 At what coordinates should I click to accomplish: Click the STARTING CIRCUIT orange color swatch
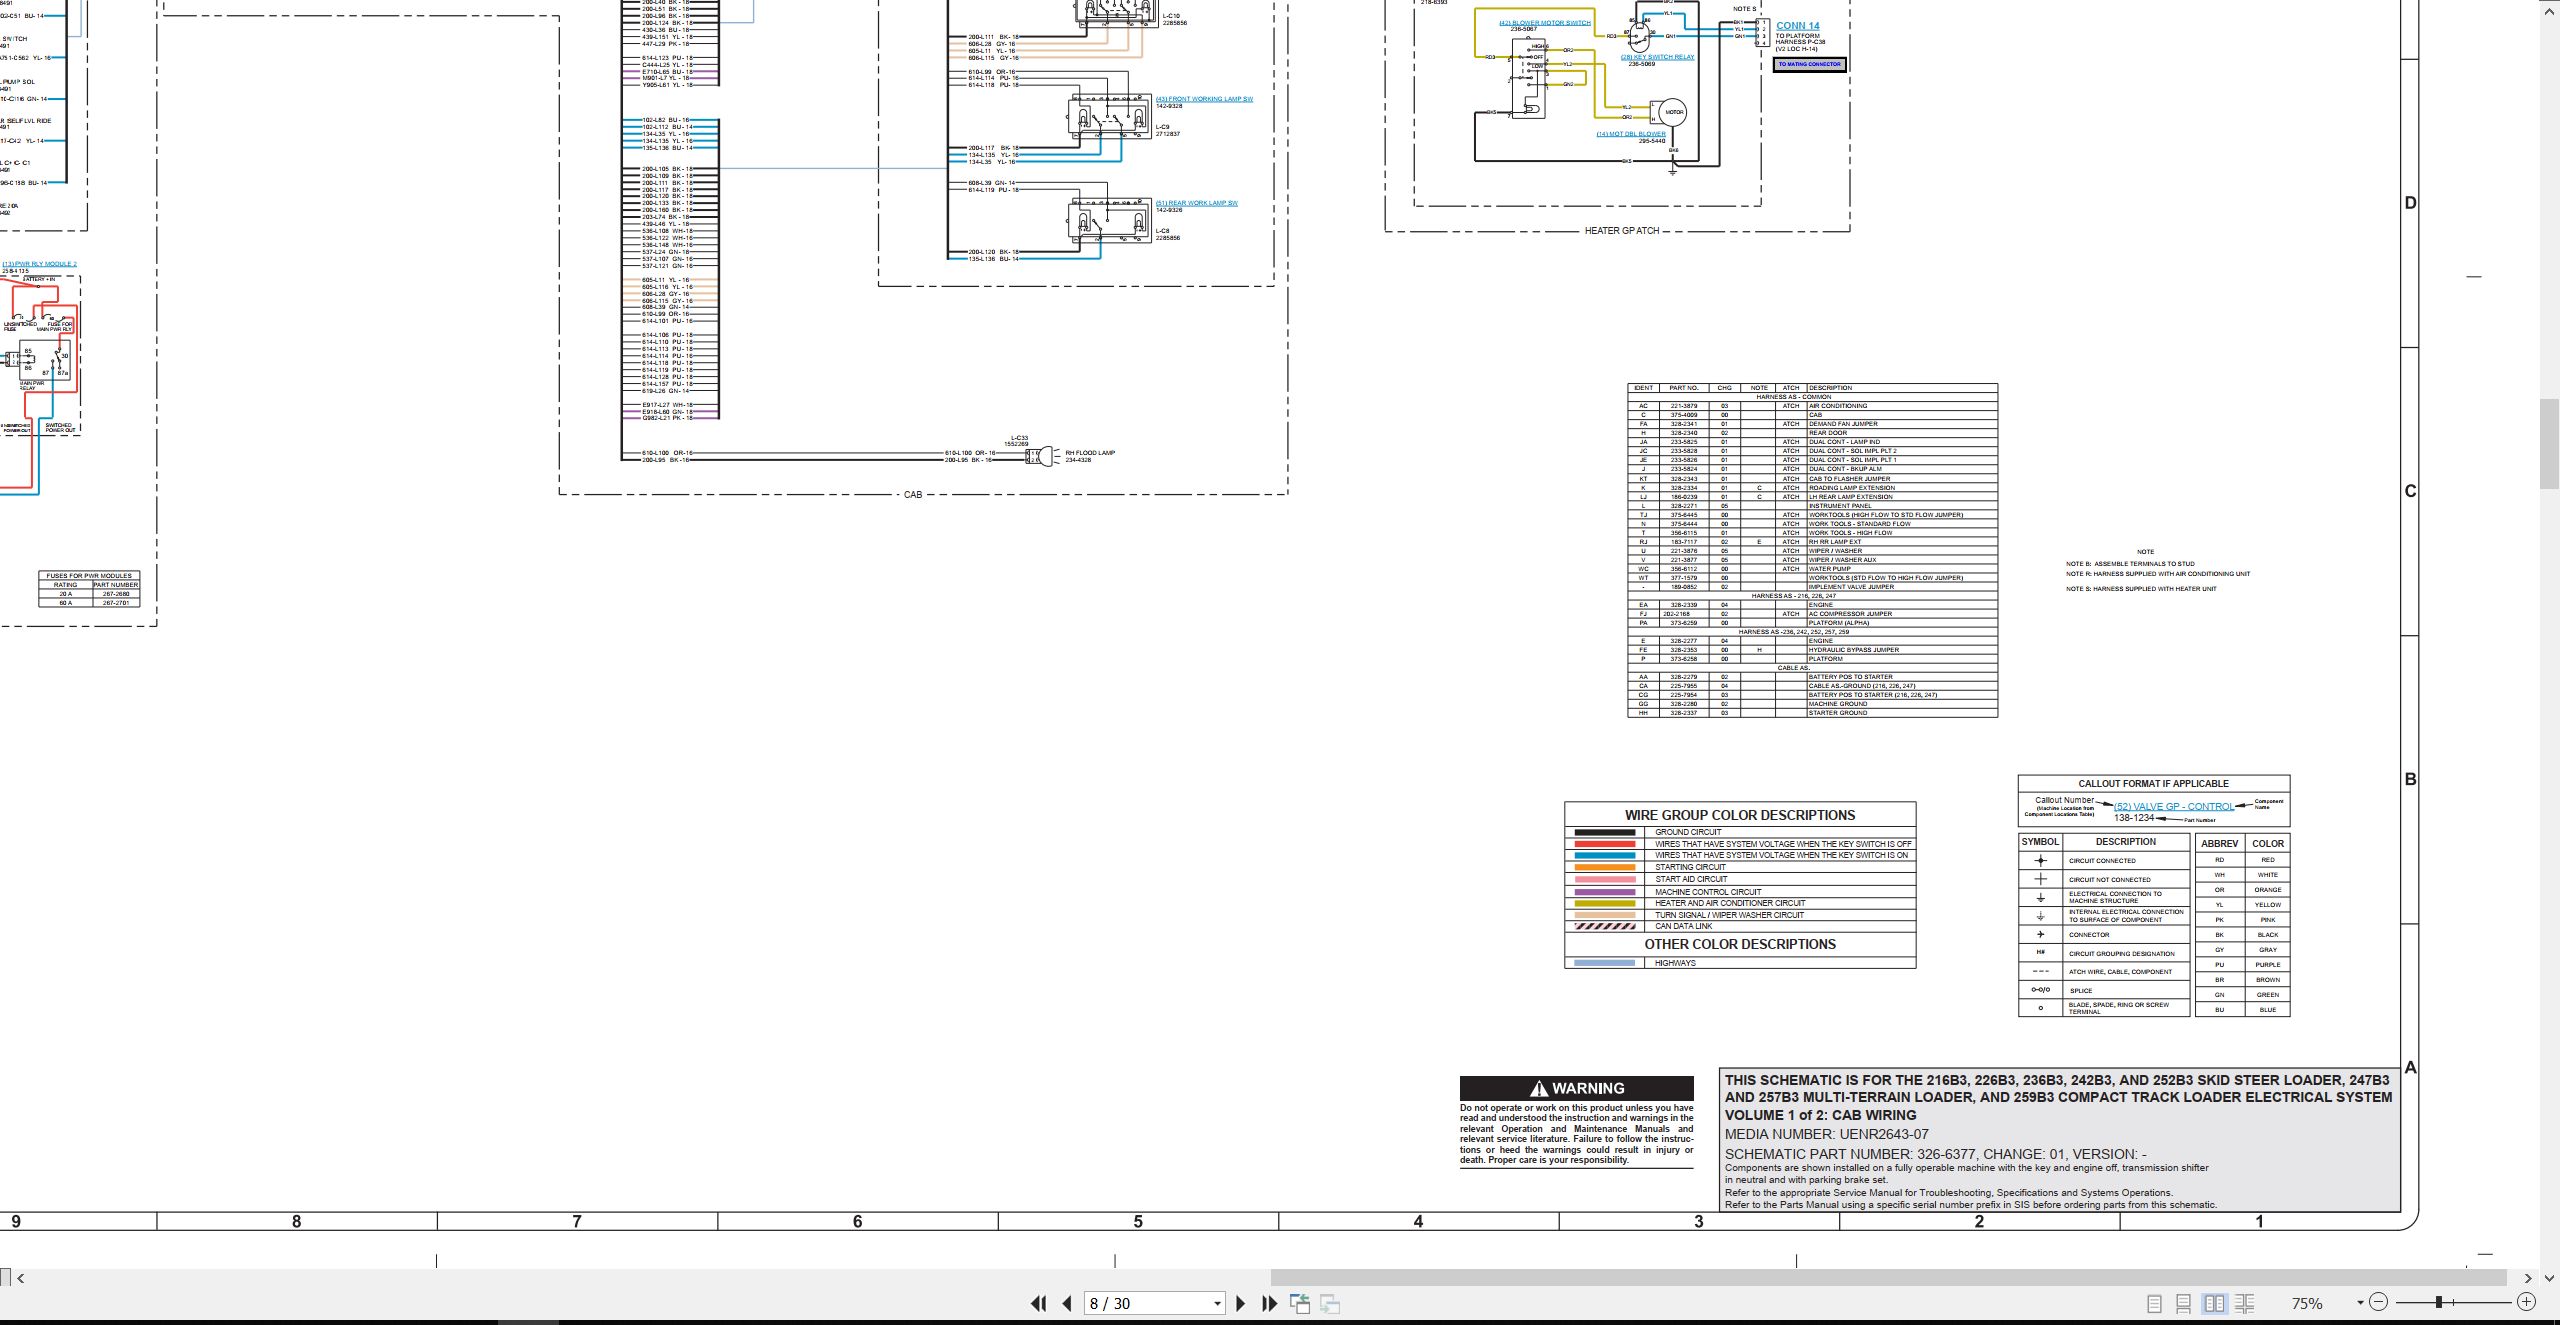[1604, 867]
